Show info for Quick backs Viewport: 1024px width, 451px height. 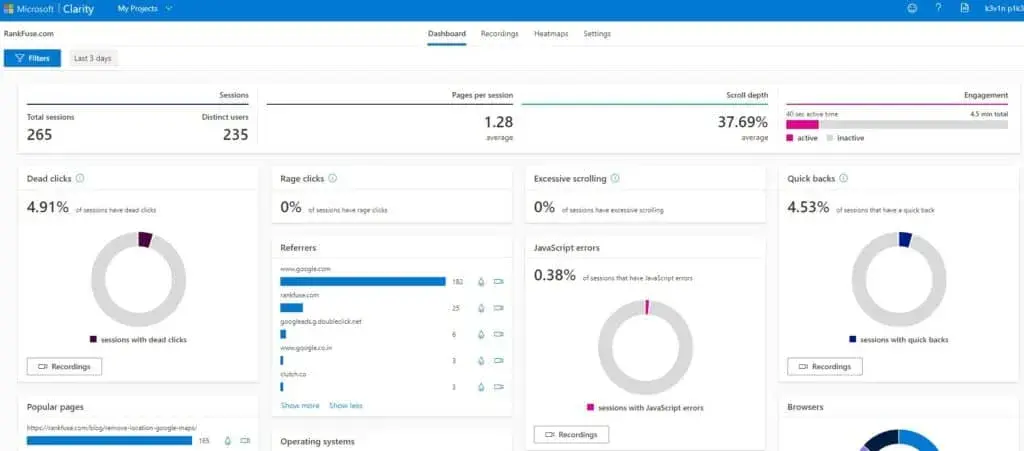[843, 178]
